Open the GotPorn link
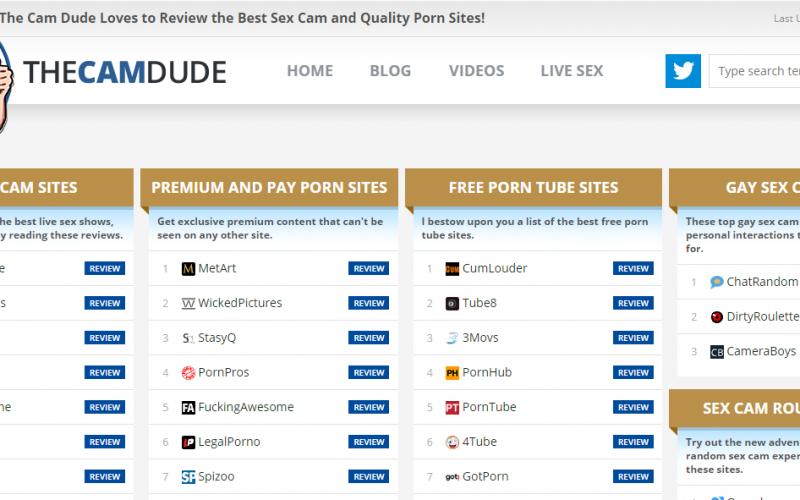800x500 pixels. 485,477
